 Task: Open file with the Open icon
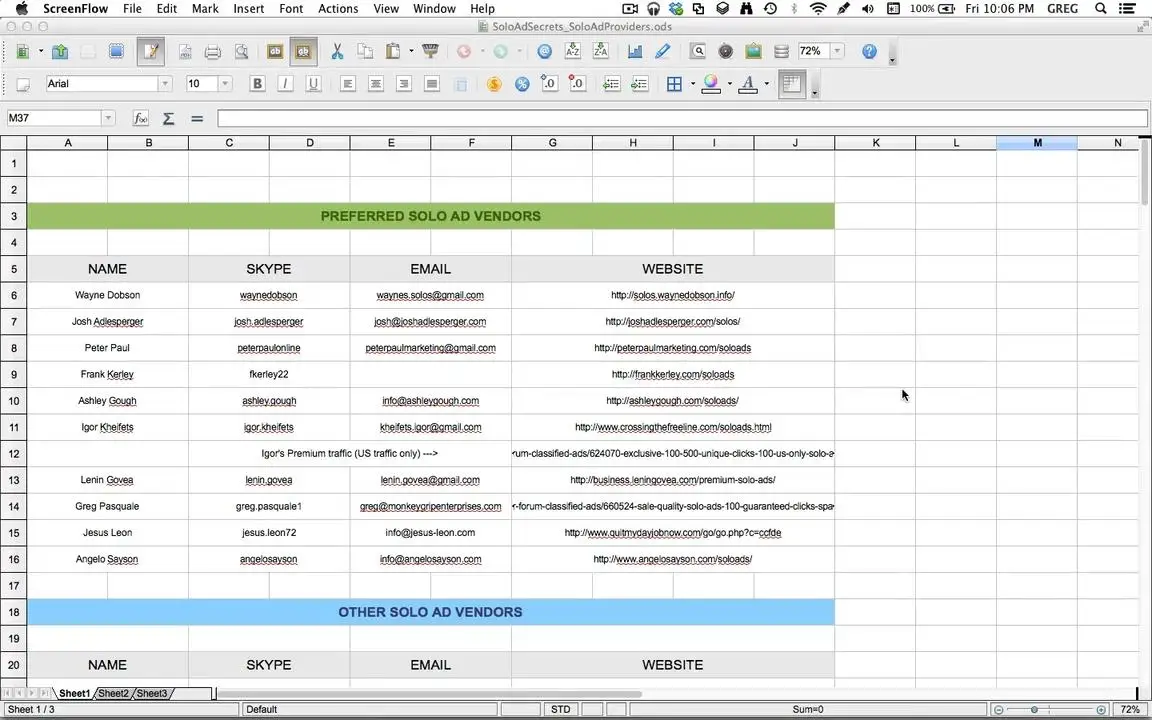pyautogui.click(x=60, y=51)
